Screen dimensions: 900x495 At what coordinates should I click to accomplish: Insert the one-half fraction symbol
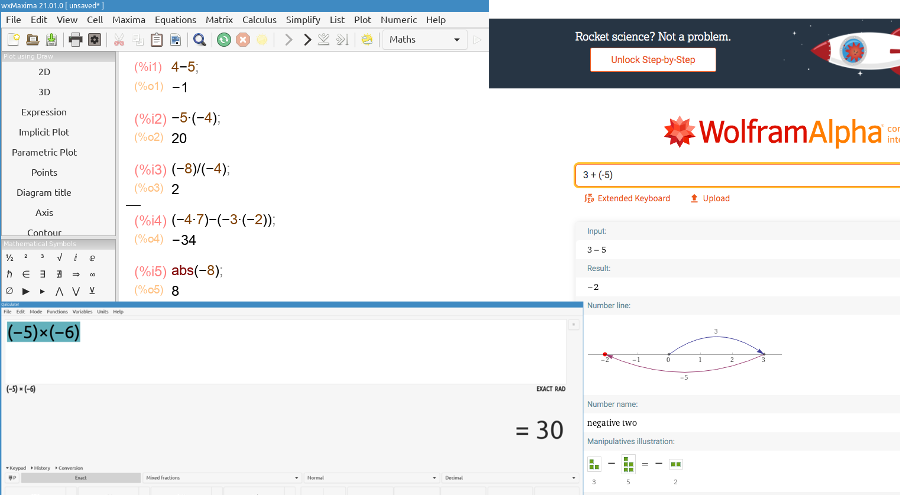point(9,258)
